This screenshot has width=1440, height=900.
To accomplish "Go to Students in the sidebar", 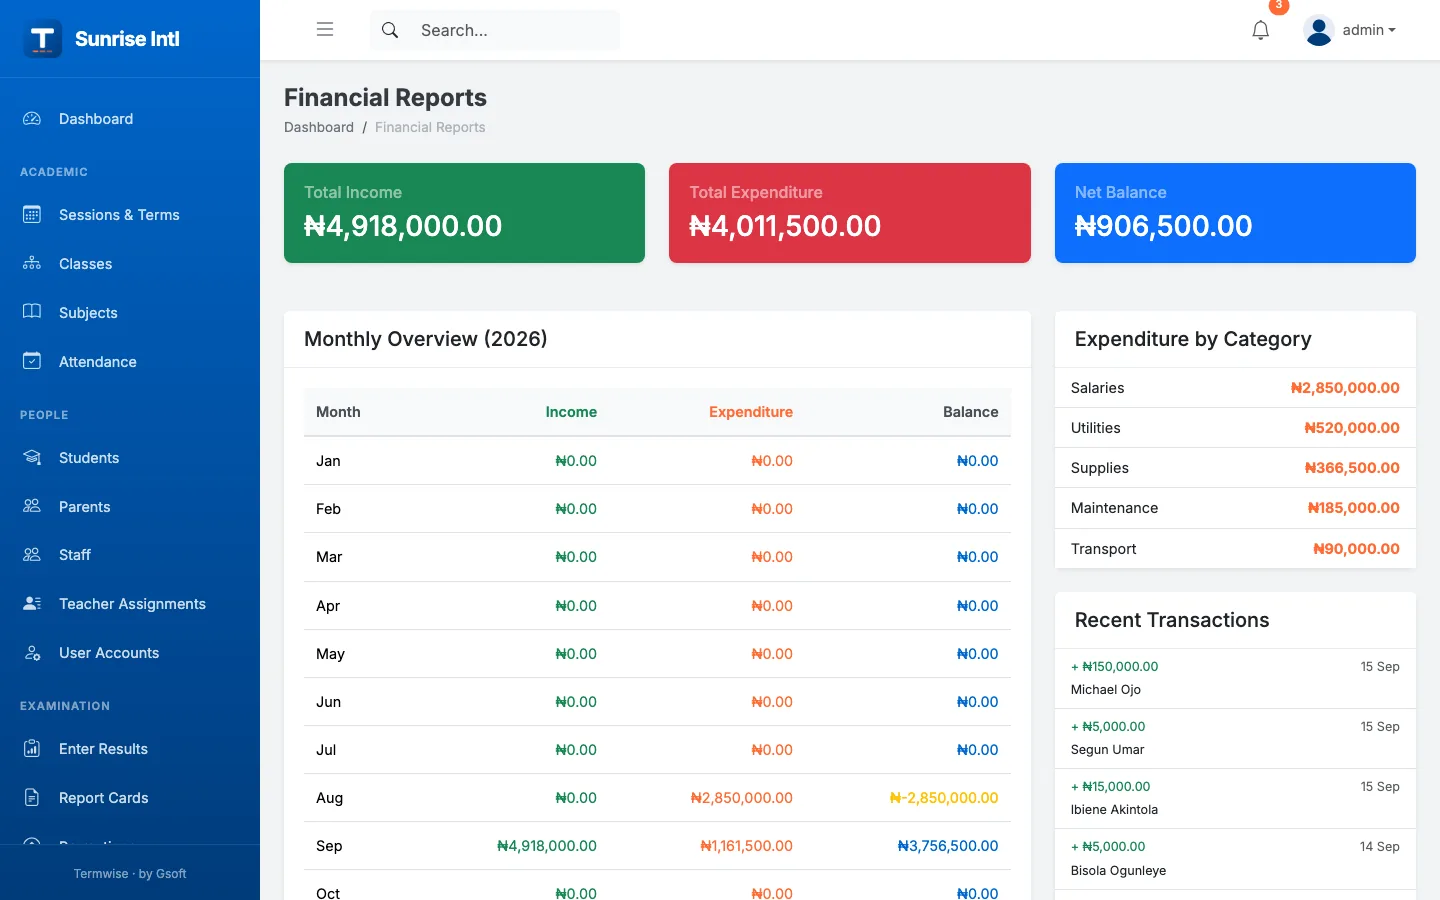I will coord(130,458).
